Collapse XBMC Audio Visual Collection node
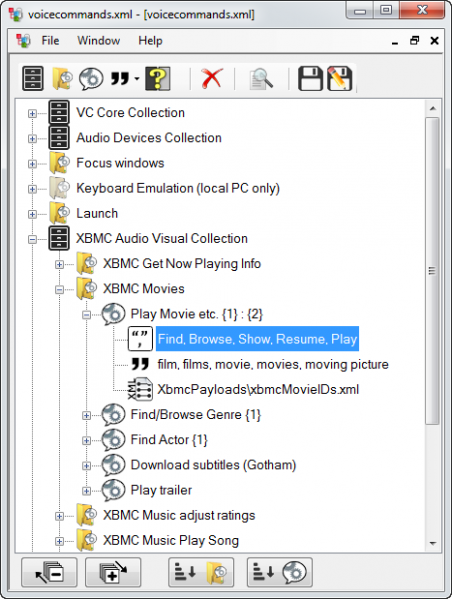Image resolution: width=452 pixels, height=599 pixels. [x=32, y=240]
